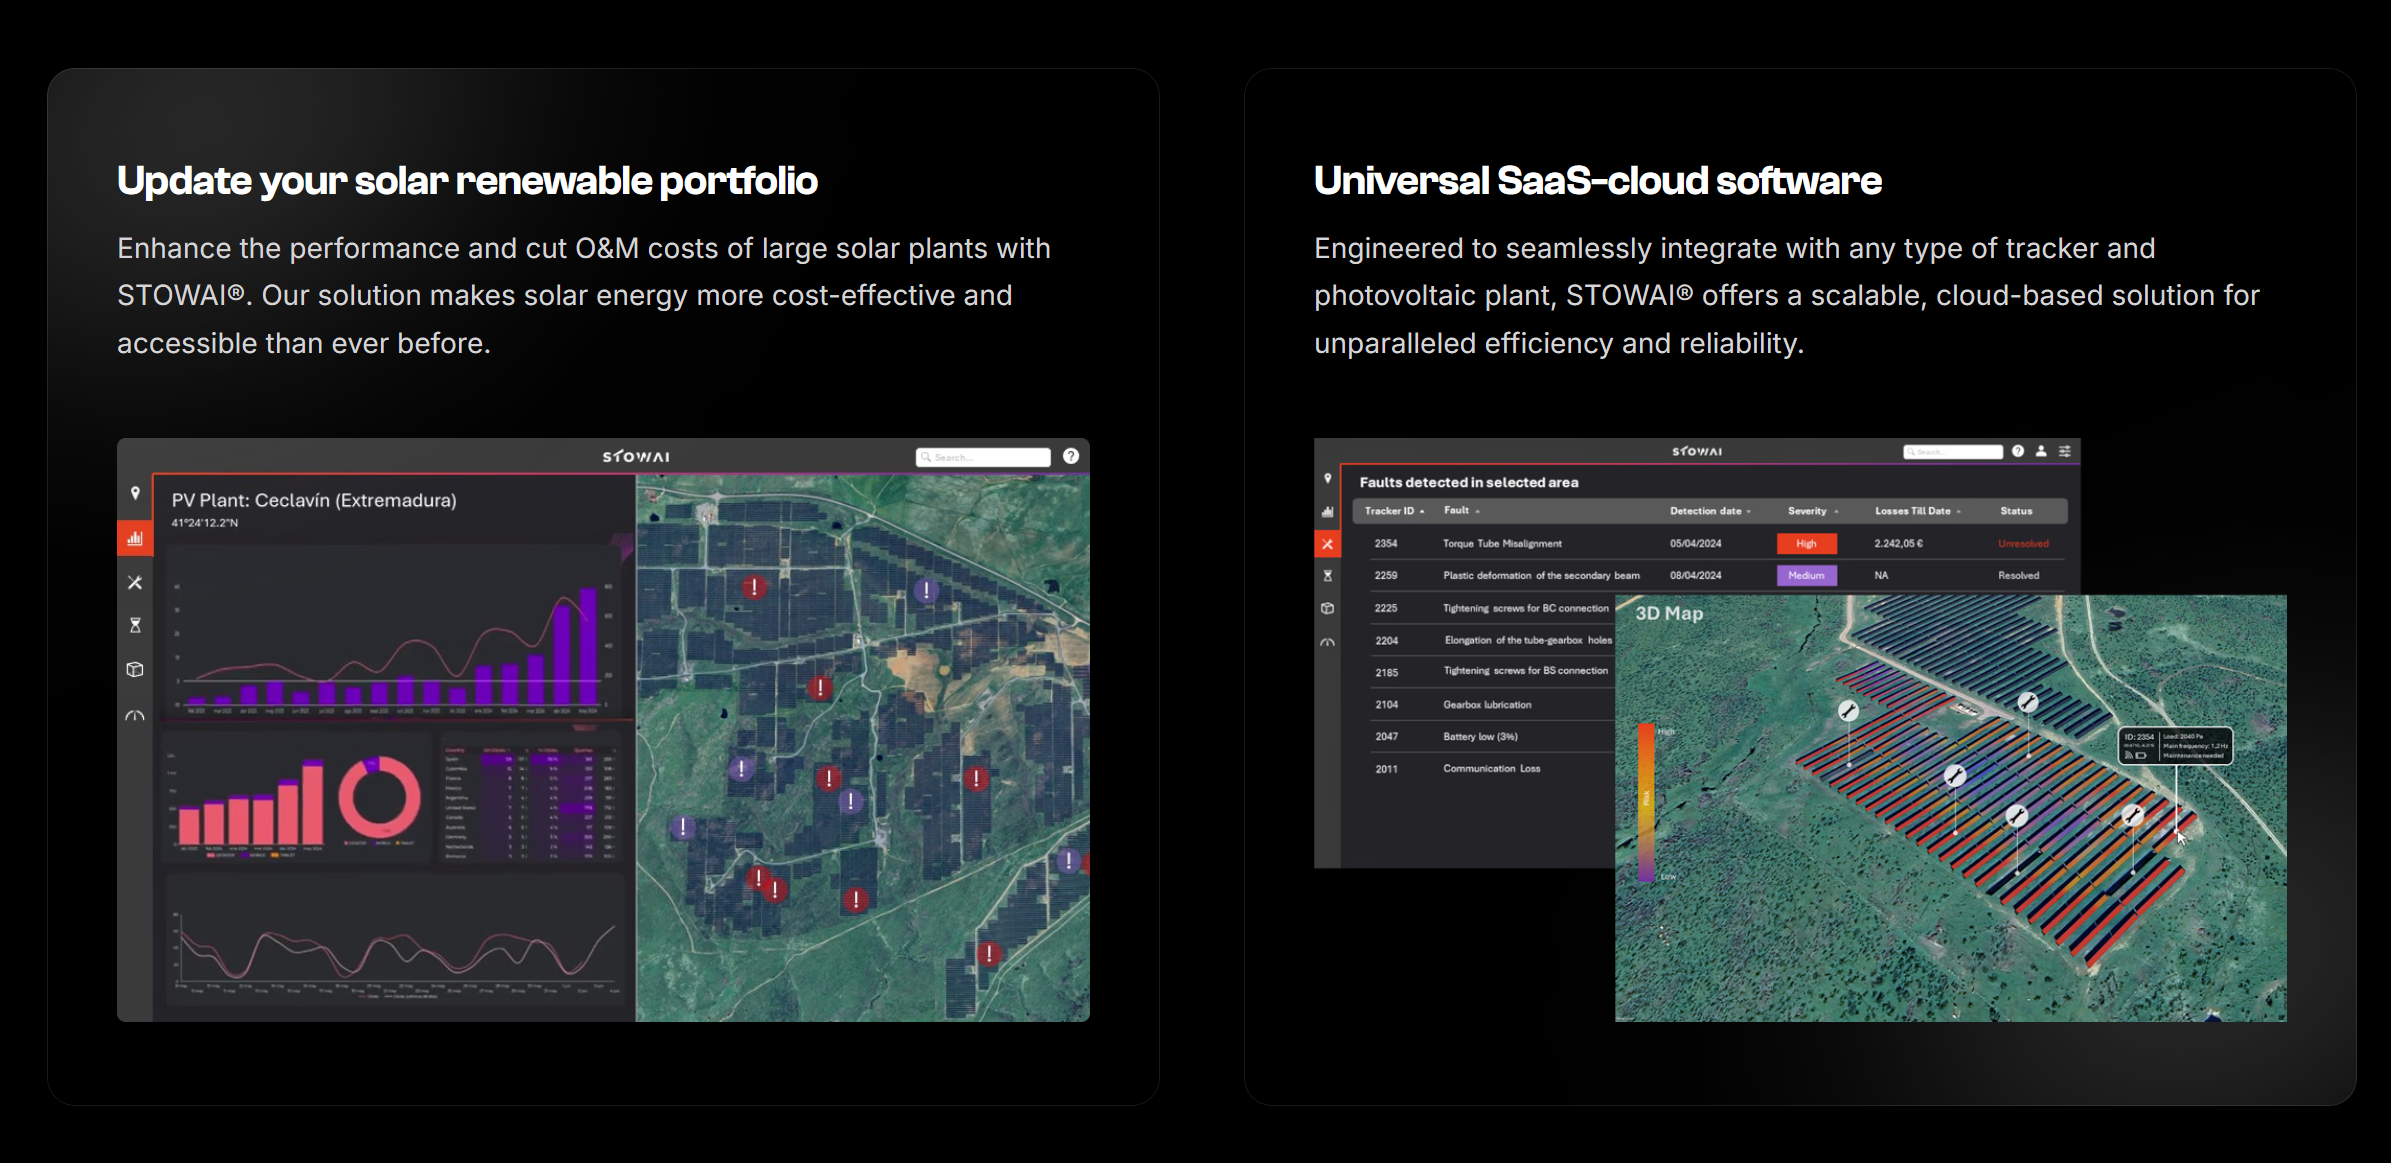Sort faults by the Detection date column
2391x1163 pixels.
[x=1710, y=511]
